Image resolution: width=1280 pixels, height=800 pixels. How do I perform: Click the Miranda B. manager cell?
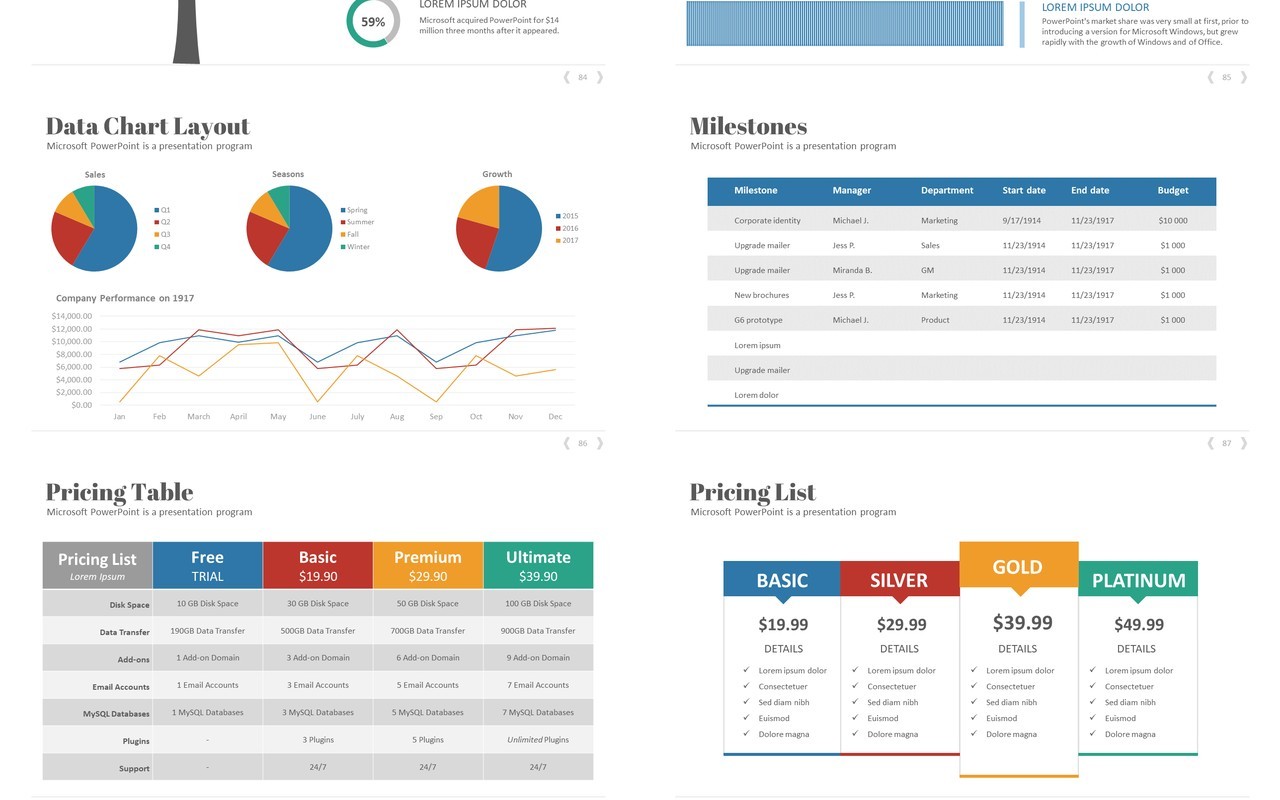(852, 270)
